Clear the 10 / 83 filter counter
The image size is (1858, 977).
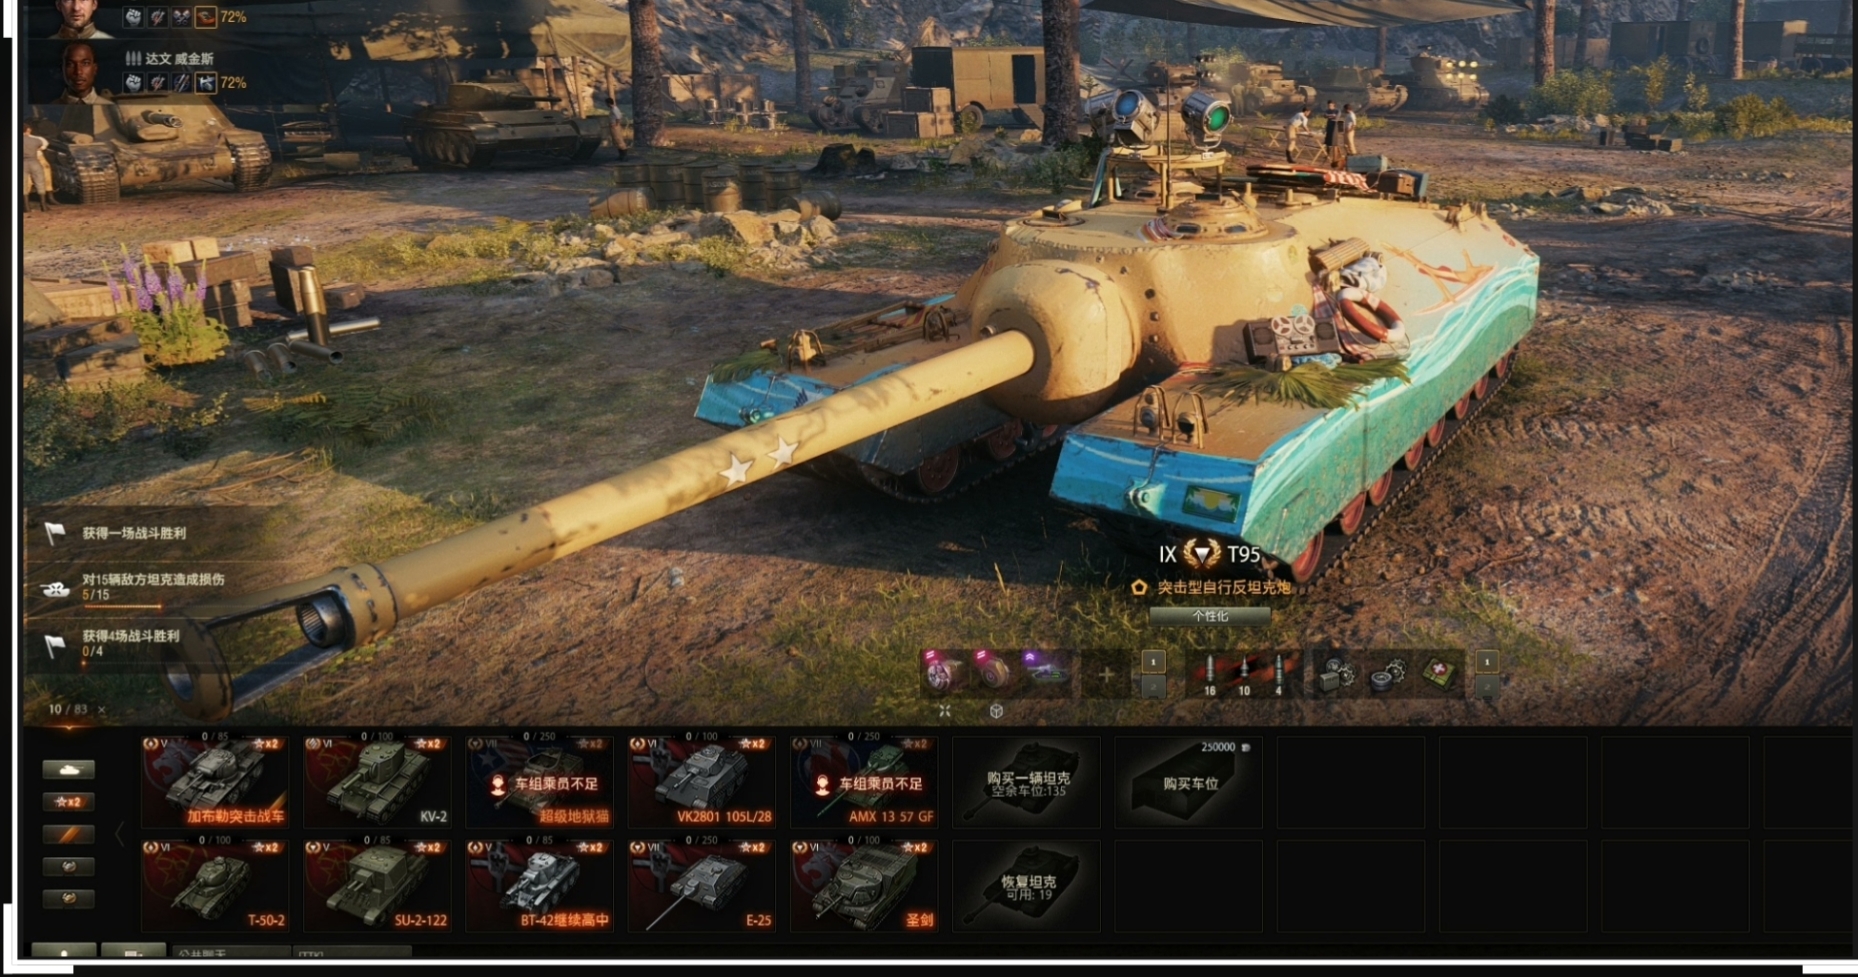pos(102,710)
